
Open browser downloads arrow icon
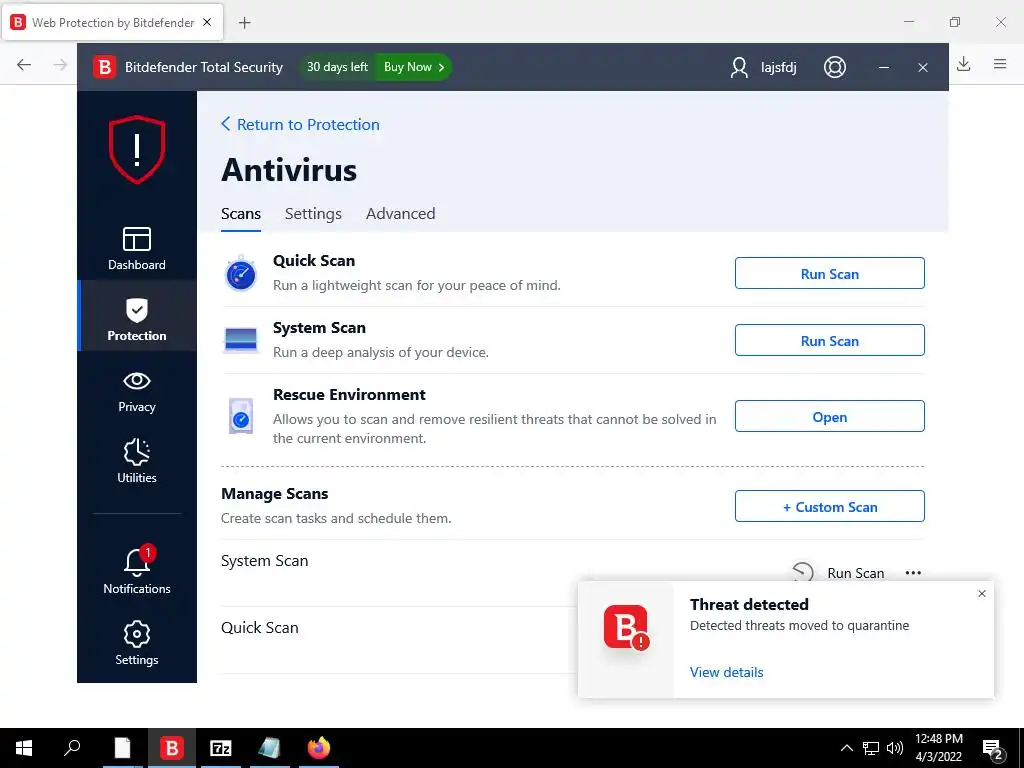click(963, 63)
